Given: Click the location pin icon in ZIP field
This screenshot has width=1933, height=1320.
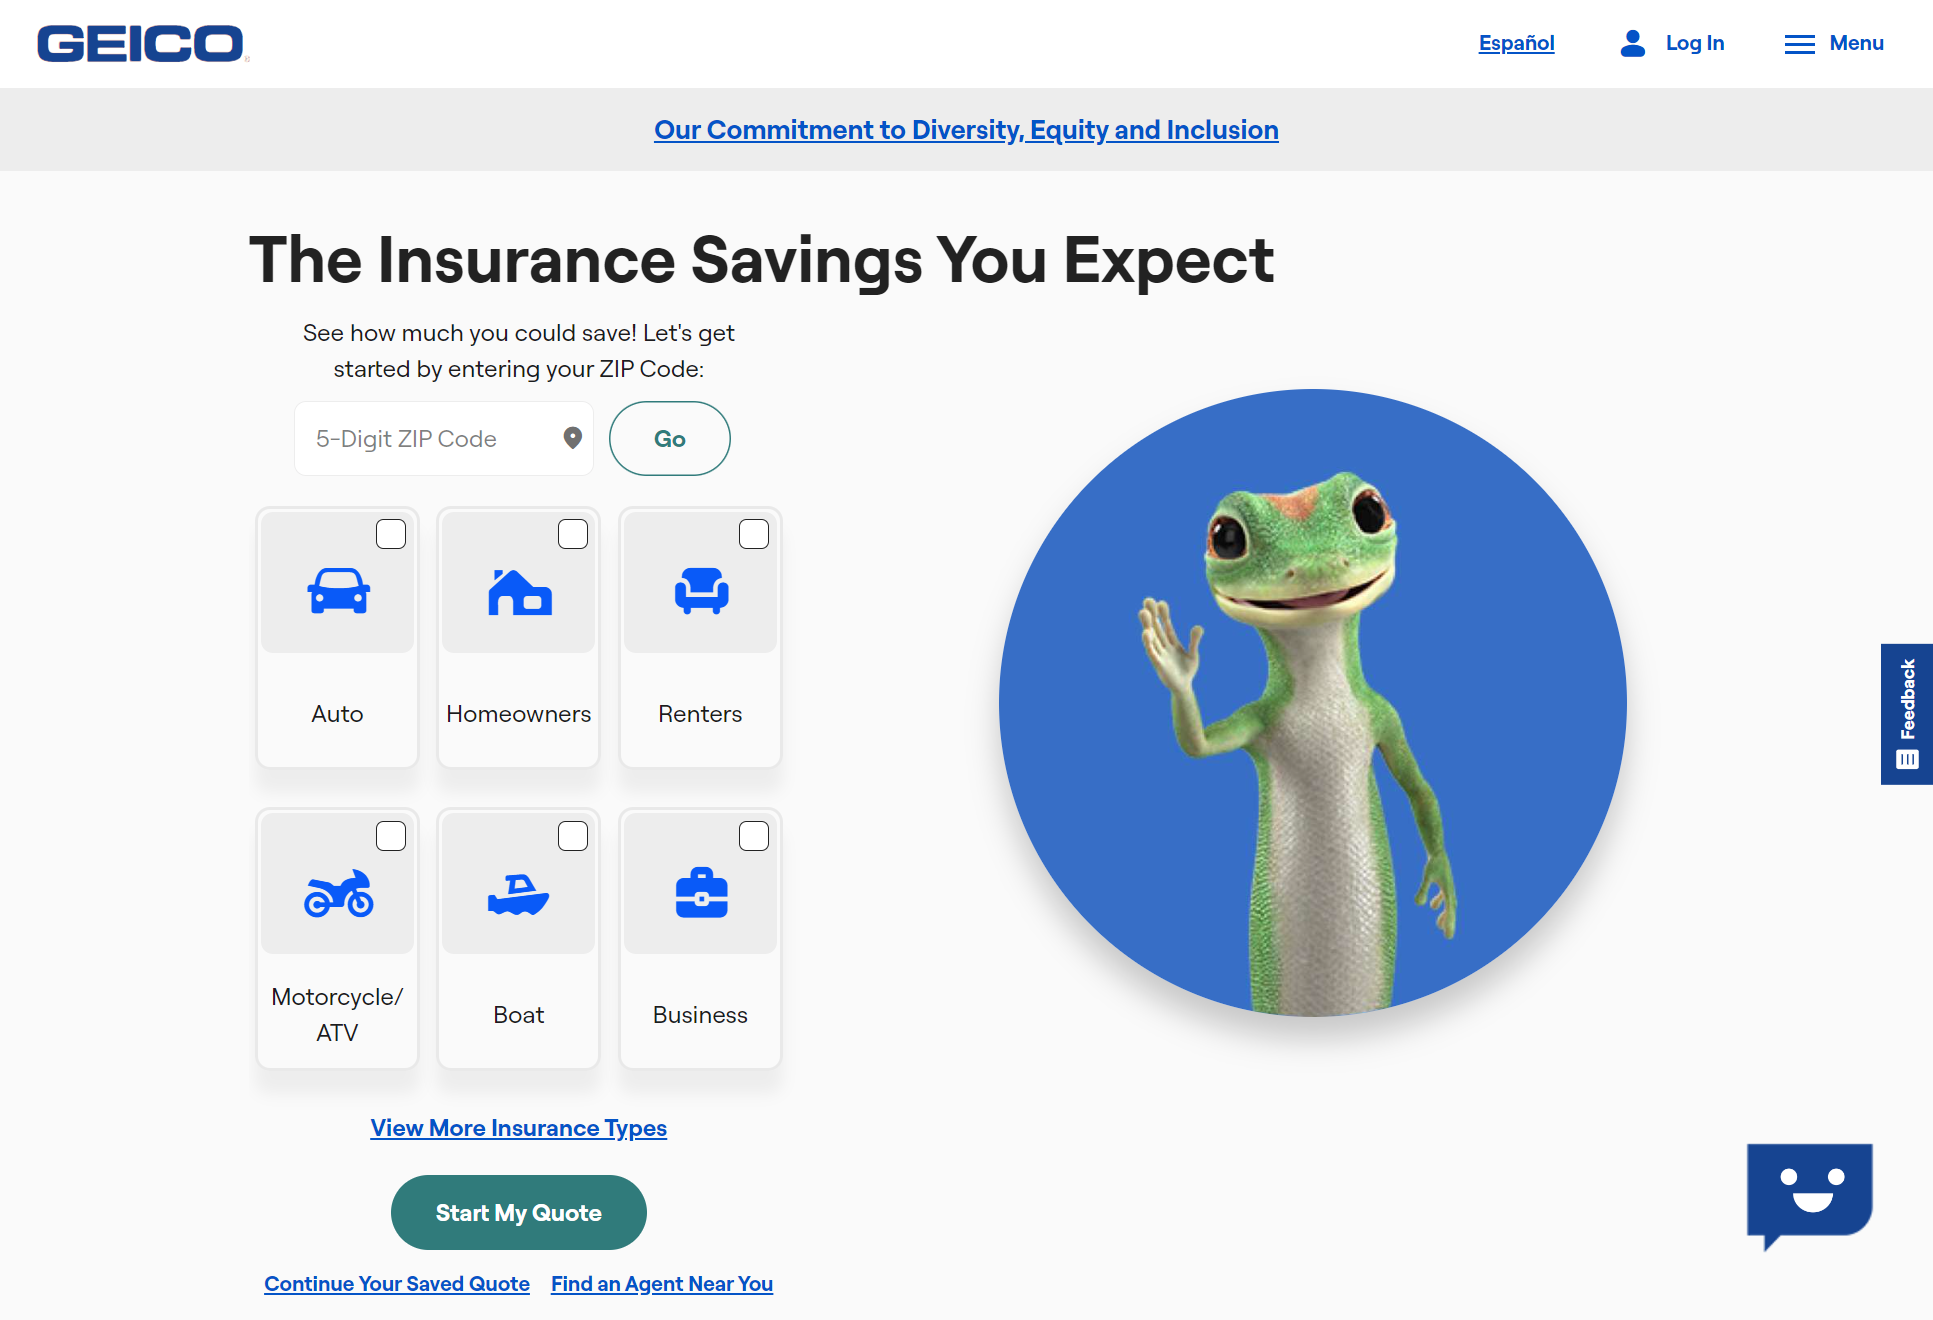Looking at the screenshot, I should [x=571, y=438].
